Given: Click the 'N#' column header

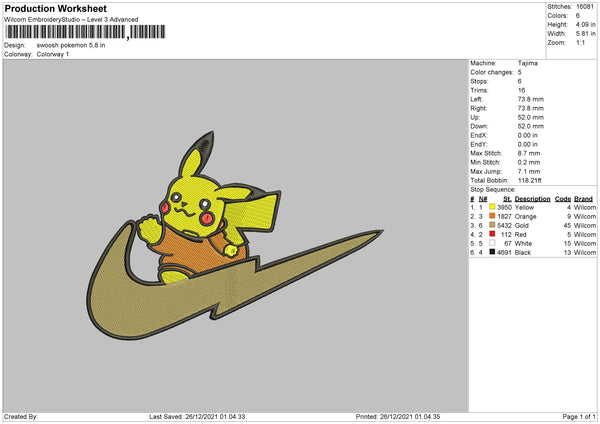Looking at the screenshot, I should pos(483,199).
